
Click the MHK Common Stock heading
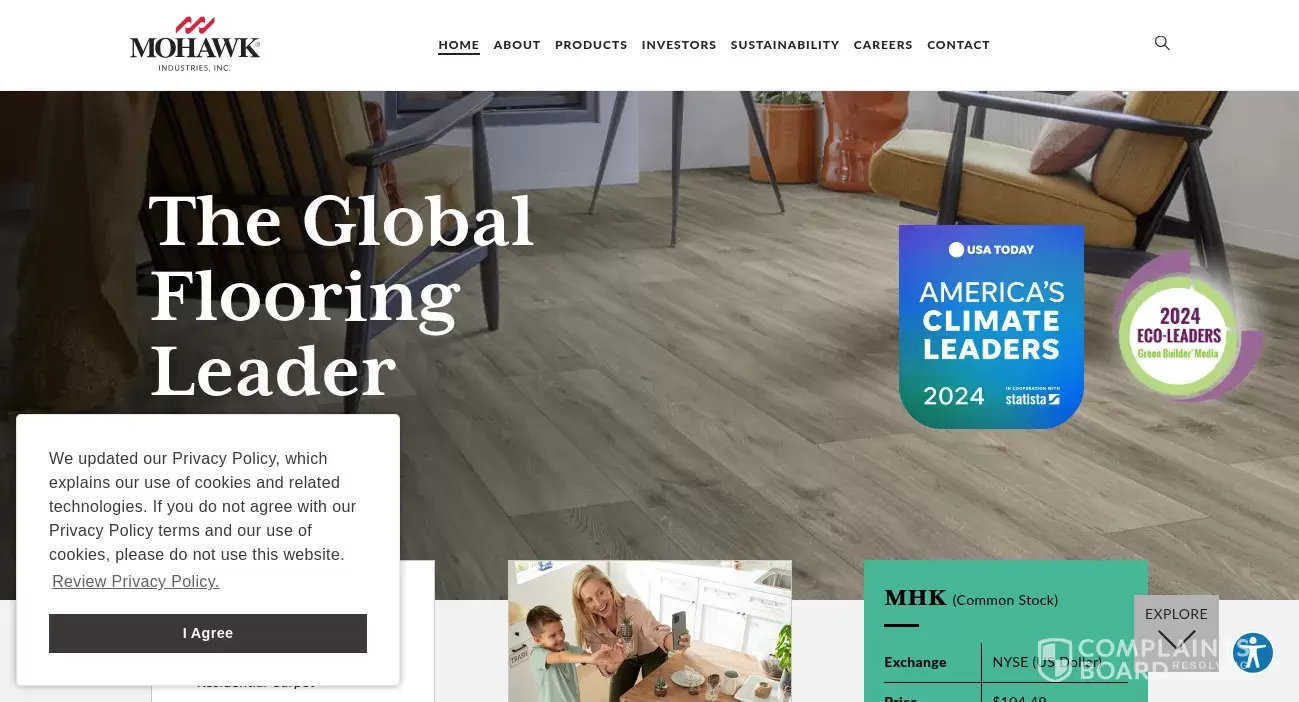click(971, 598)
